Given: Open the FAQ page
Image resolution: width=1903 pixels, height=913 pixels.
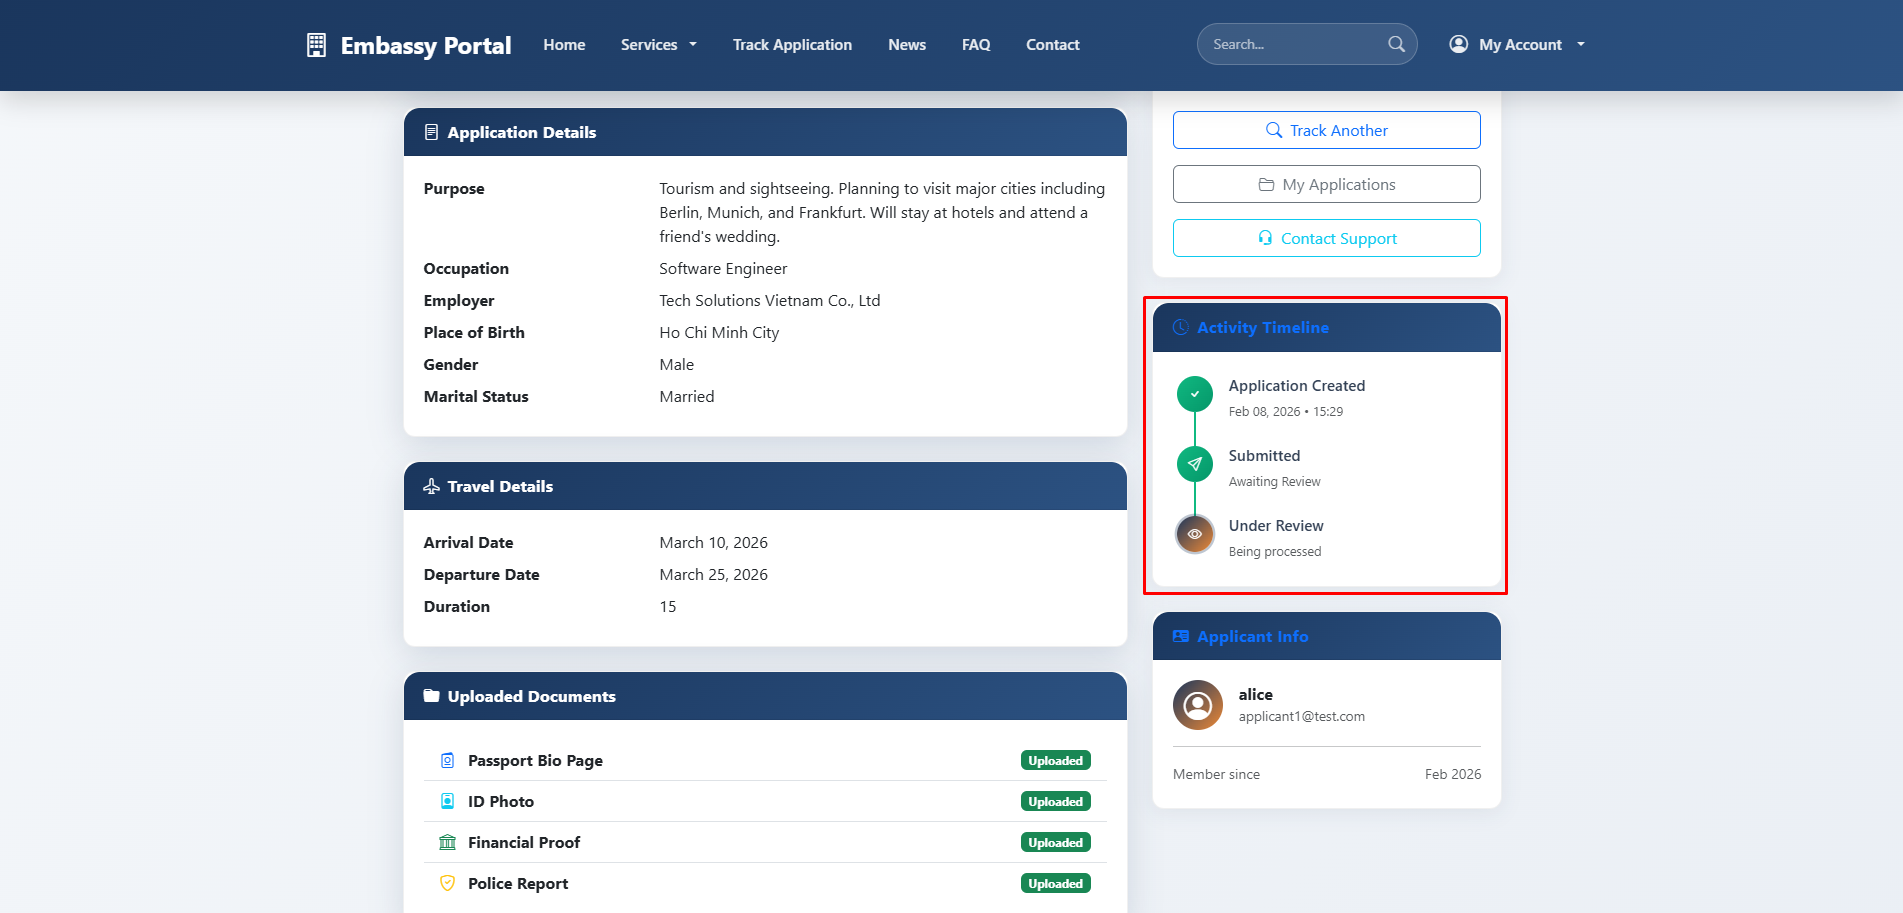Looking at the screenshot, I should 975,45.
